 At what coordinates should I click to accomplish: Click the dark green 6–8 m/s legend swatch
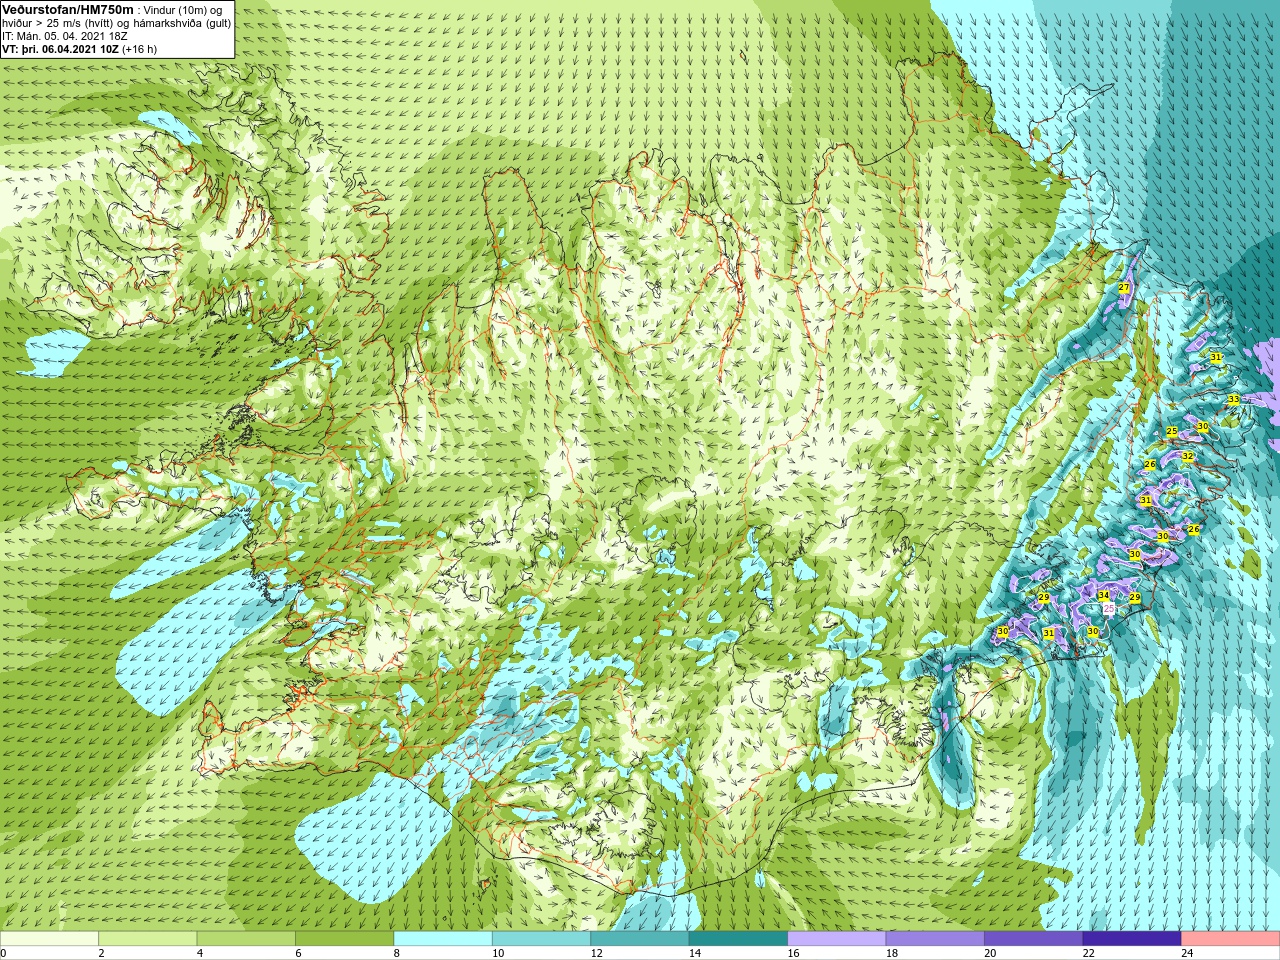point(345,939)
